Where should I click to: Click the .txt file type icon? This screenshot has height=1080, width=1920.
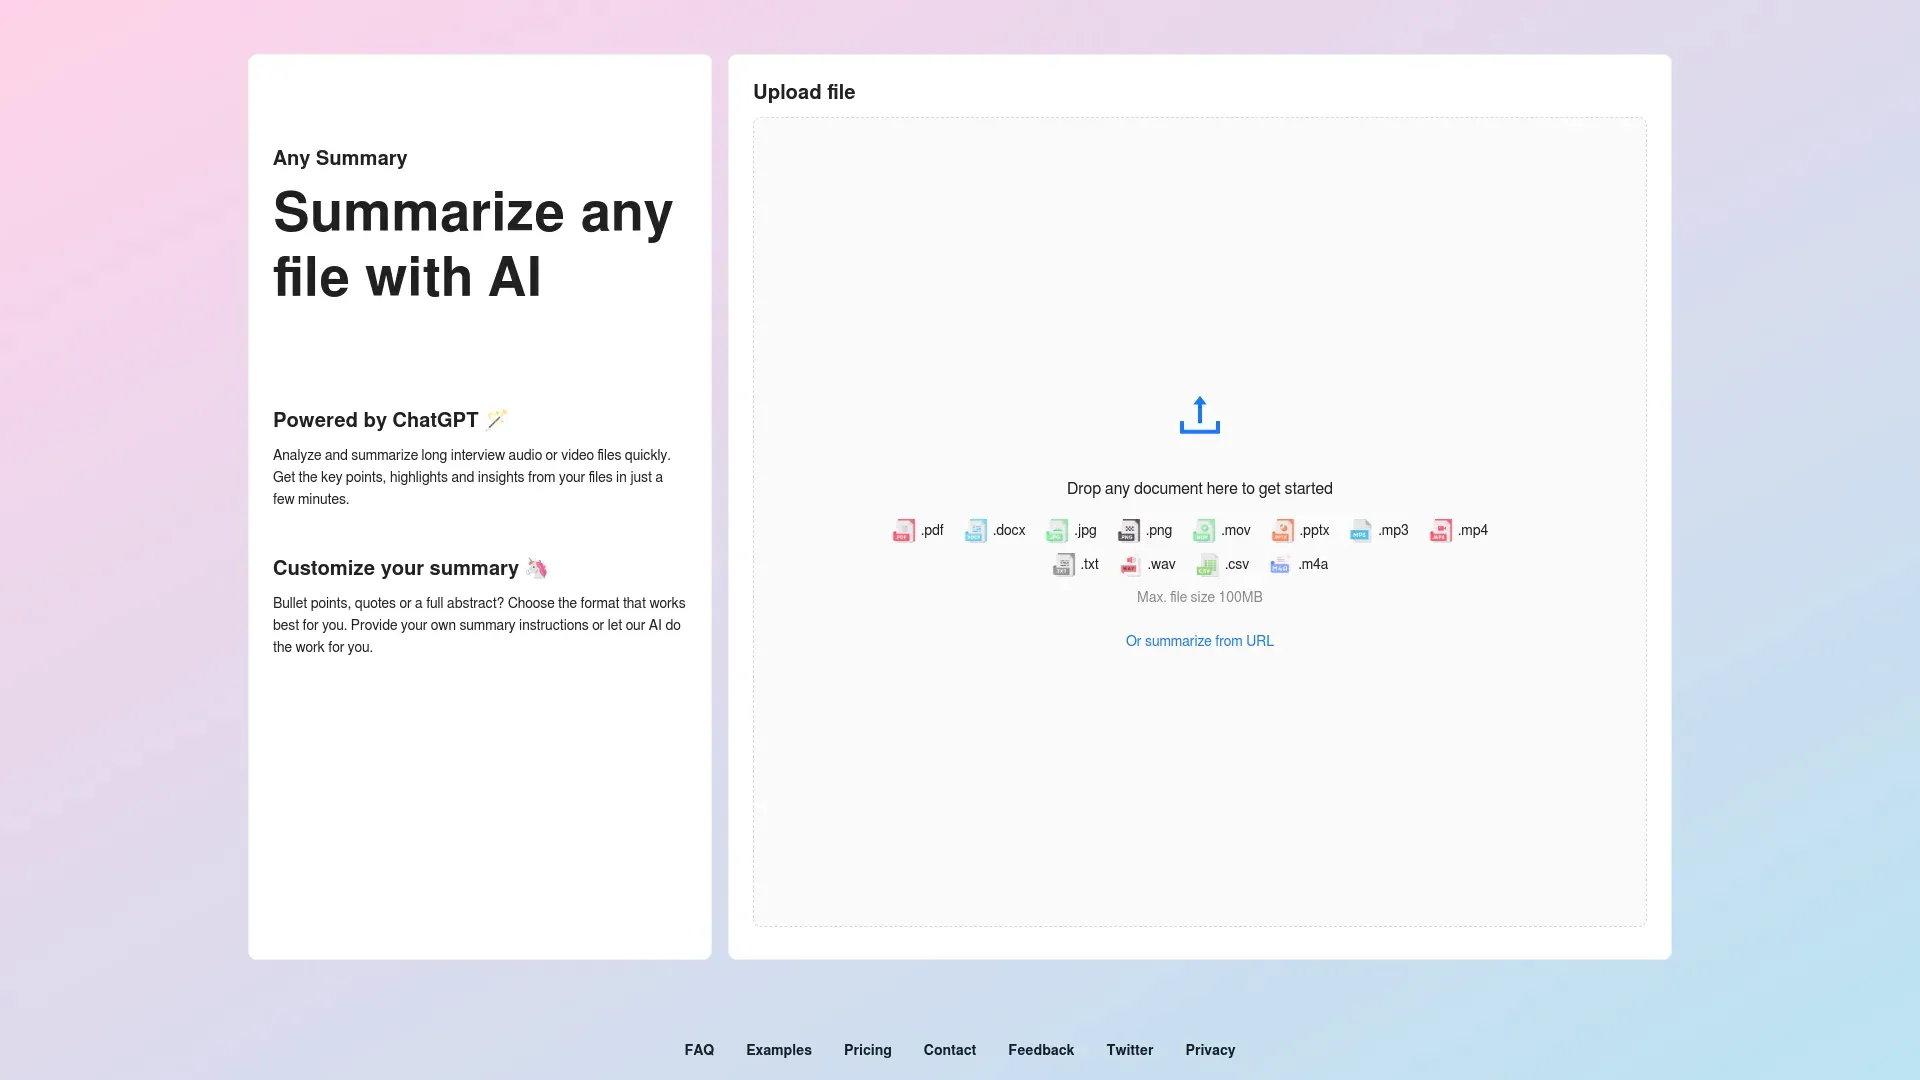[1063, 564]
